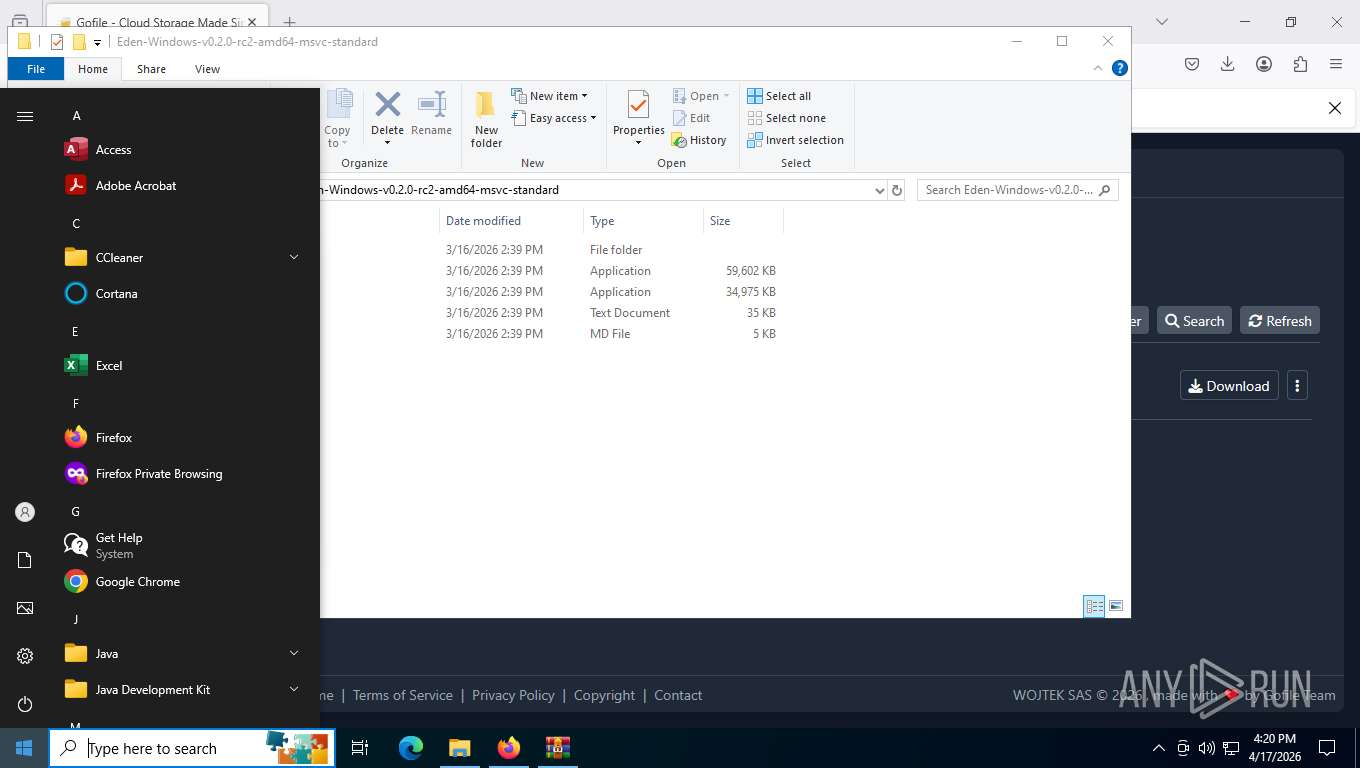This screenshot has width=1360, height=768.
Task: Expand the CCleaner folder in Start menu
Action: tap(180, 258)
